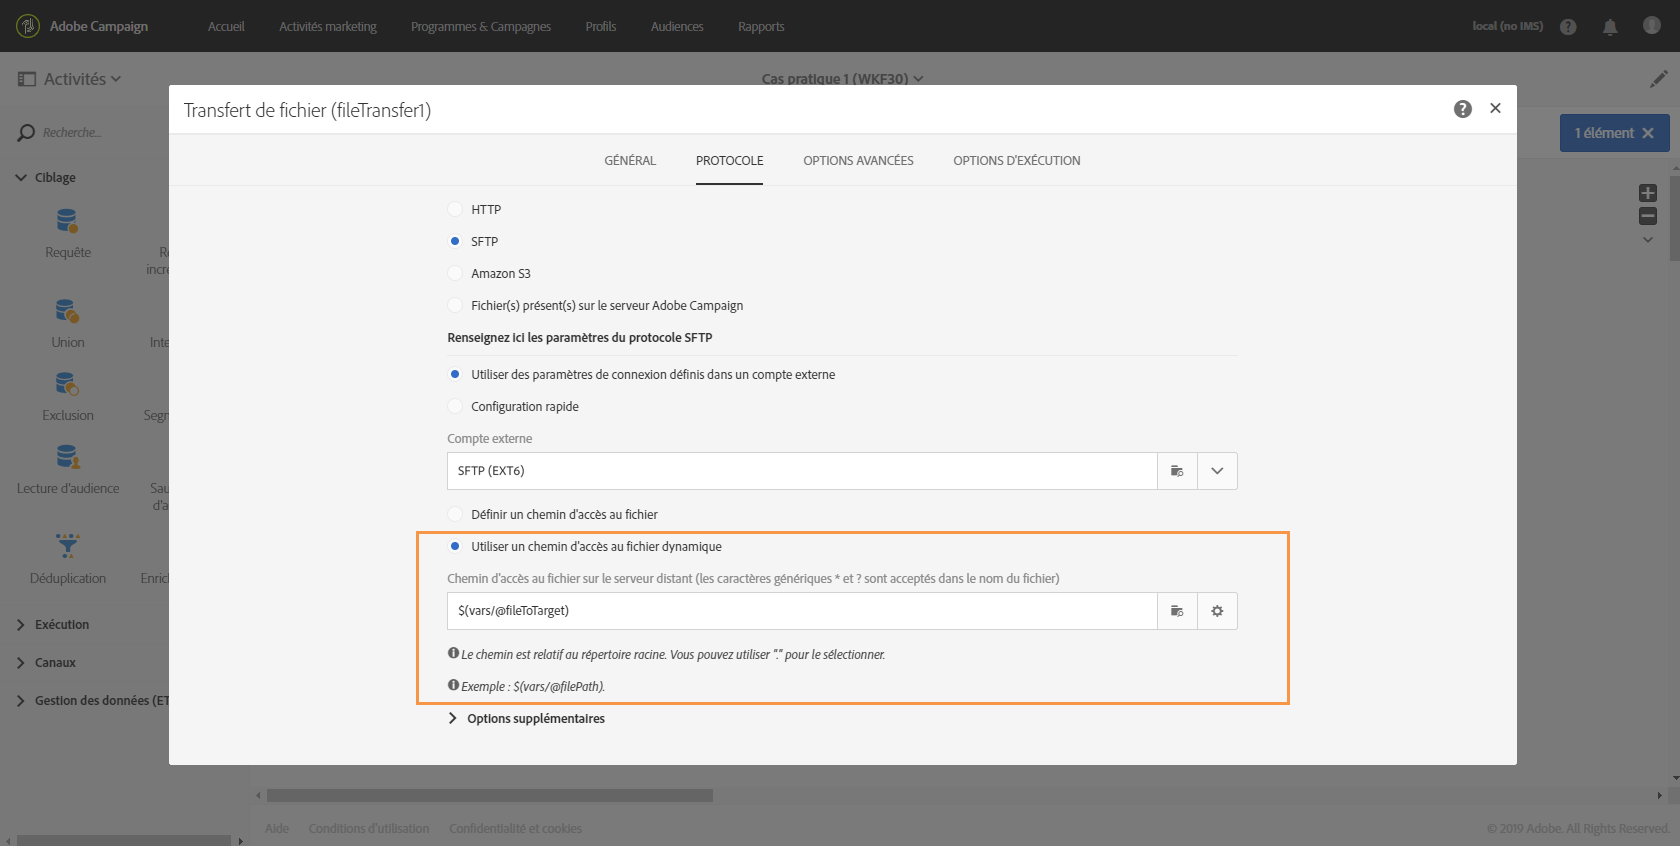Viewport: 1680px width, 846px height.
Task: Open the notifications bell
Action: tap(1610, 27)
